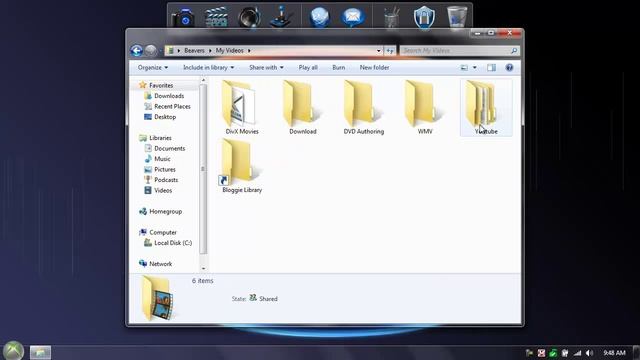This screenshot has height=360, width=640.
Task: Expand the views options arrow
Action: (x=474, y=68)
